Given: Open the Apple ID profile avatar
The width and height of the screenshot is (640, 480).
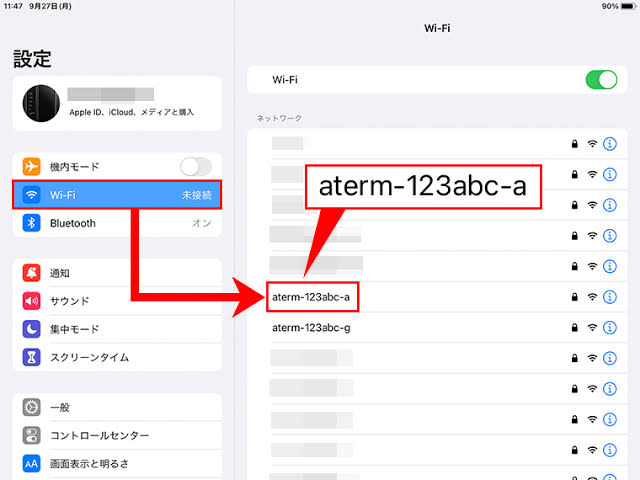Looking at the screenshot, I should (41, 104).
